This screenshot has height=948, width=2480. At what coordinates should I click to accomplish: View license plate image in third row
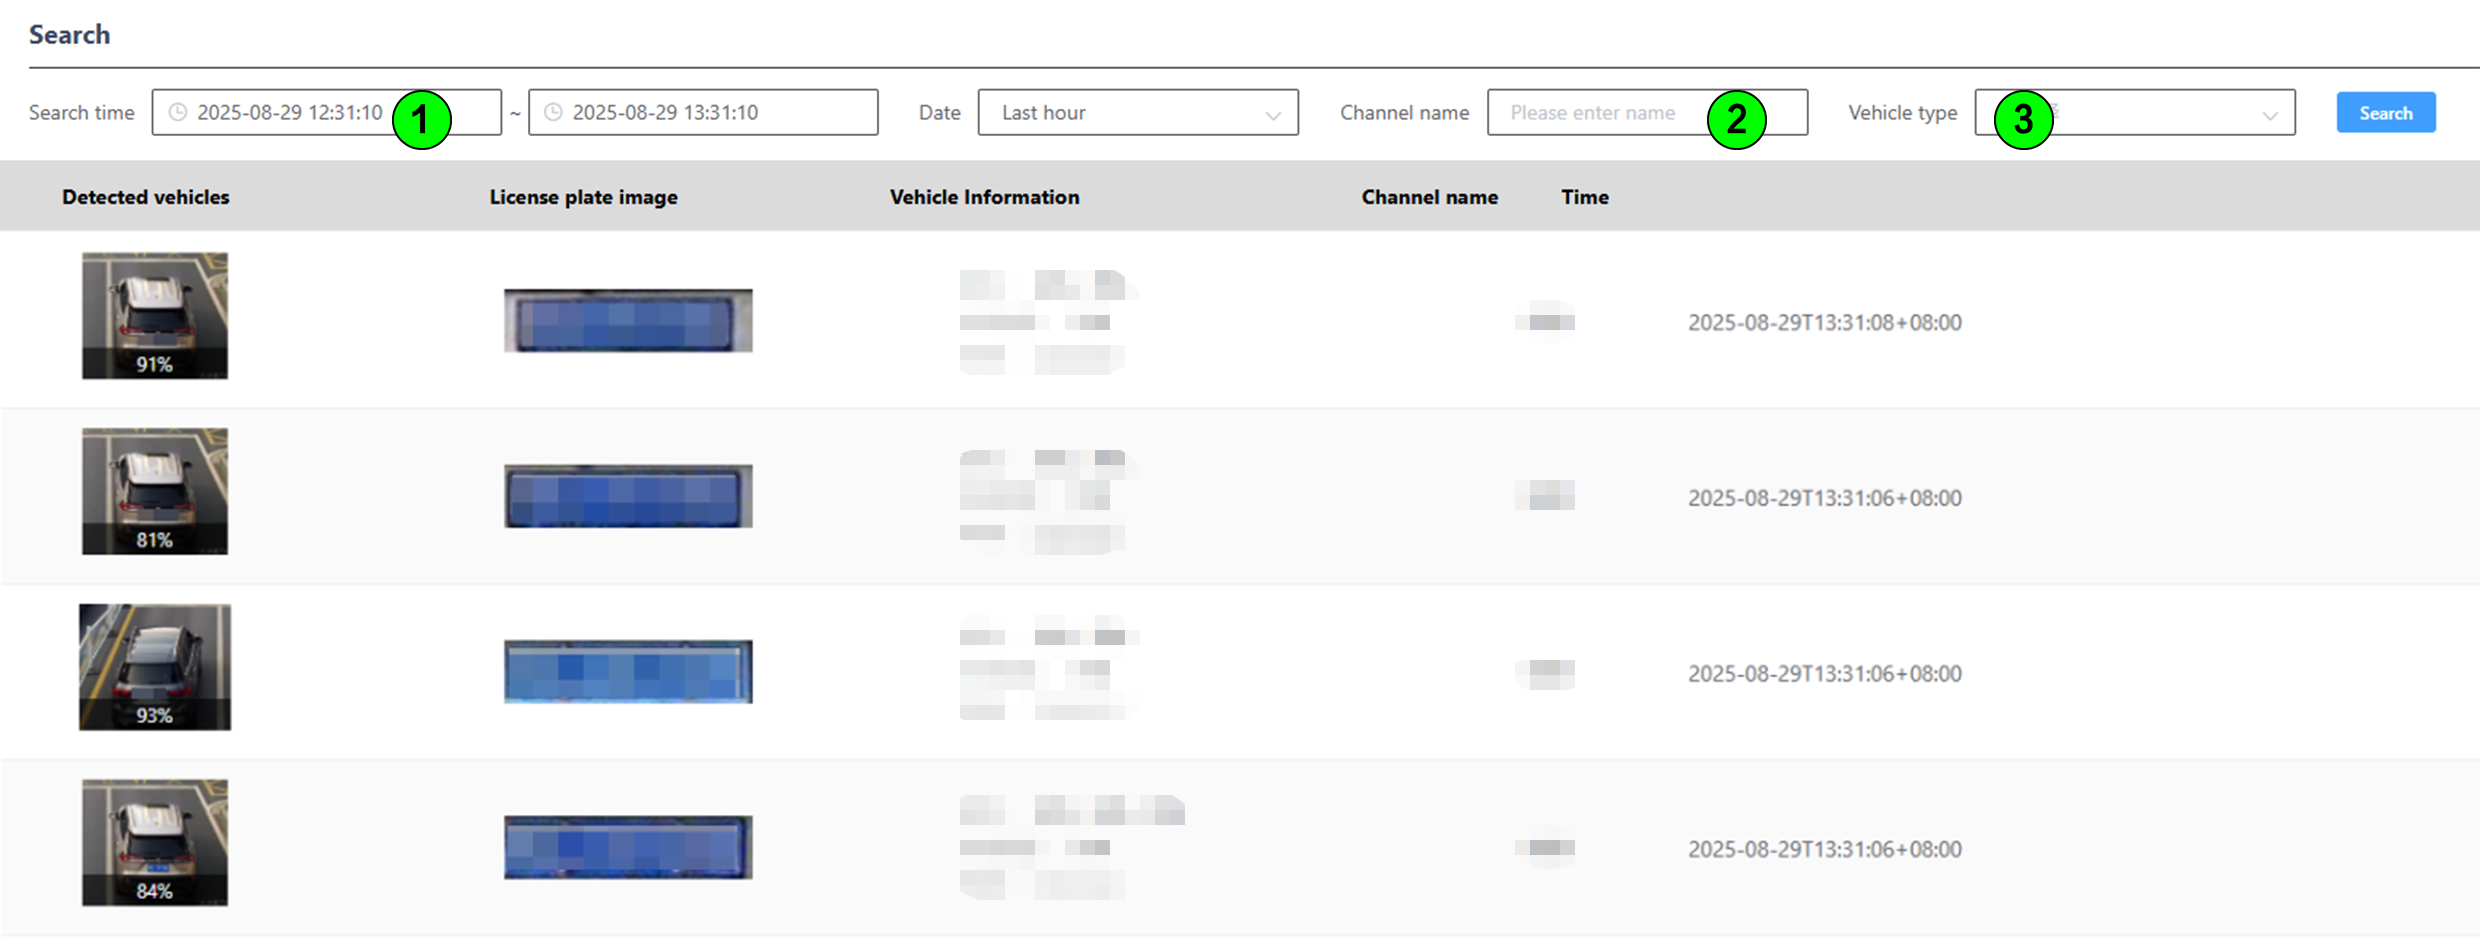(628, 671)
